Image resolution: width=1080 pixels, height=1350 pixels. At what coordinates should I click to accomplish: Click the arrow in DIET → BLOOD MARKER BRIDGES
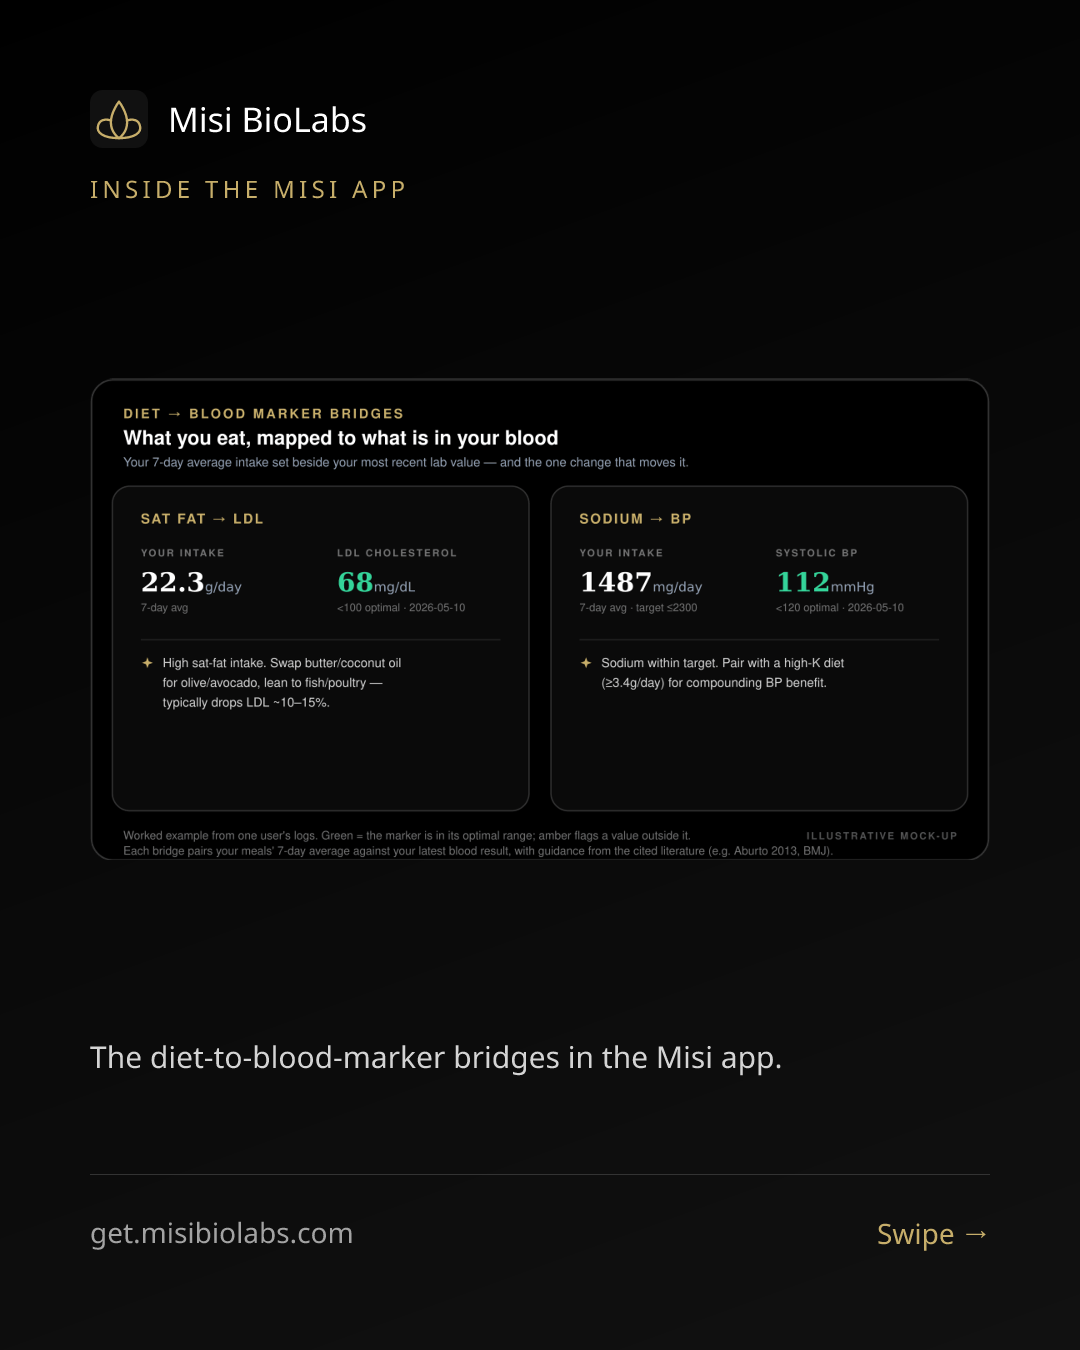pyautogui.click(x=175, y=414)
